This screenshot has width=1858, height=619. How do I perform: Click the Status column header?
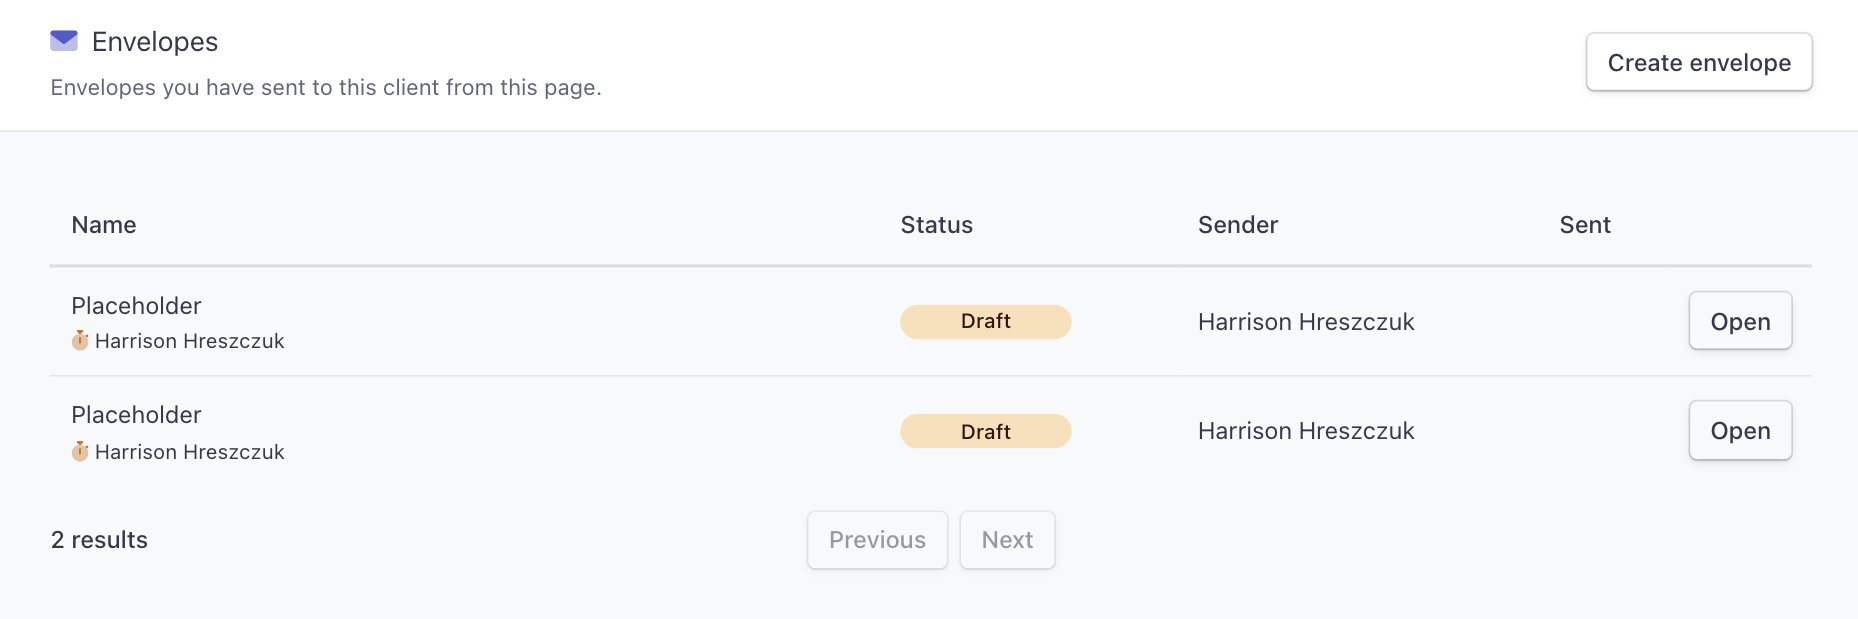(x=936, y=225)
